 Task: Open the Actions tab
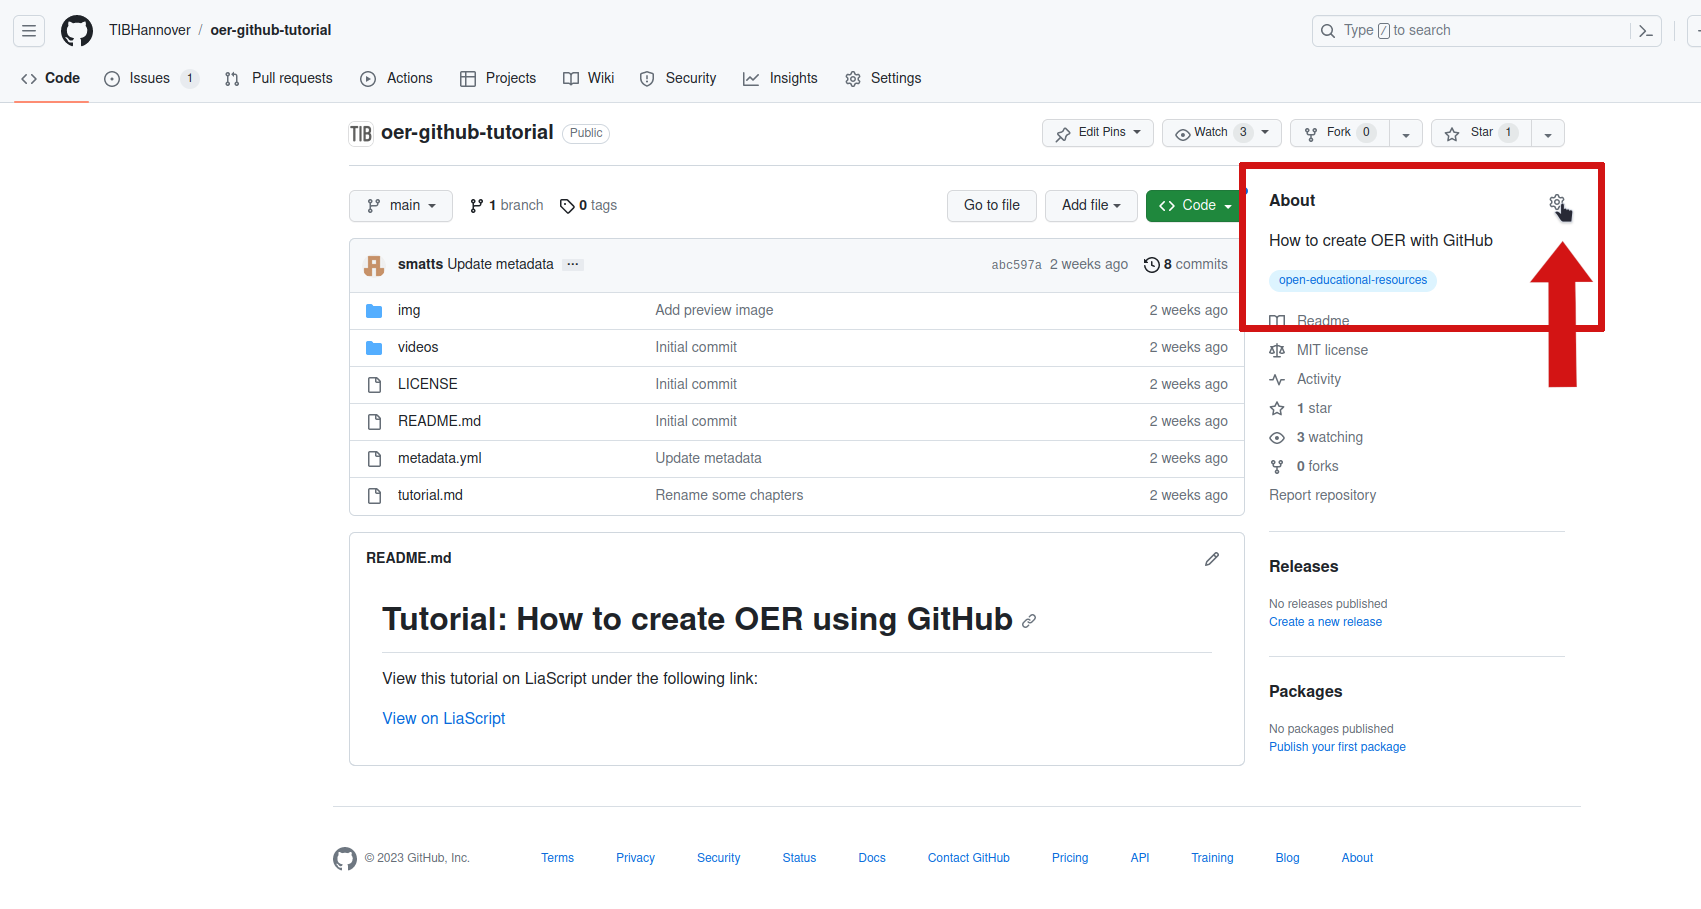[397, 78]
